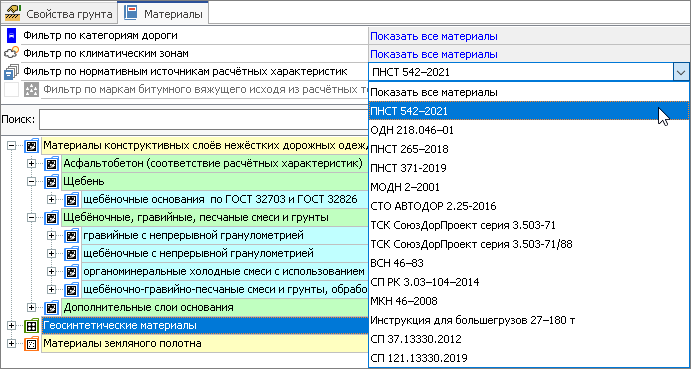Screen dimensions: 691x369
Task: Select ПНСТ 542–2021 in the dropdown list
Action: (x=528, y=111)
